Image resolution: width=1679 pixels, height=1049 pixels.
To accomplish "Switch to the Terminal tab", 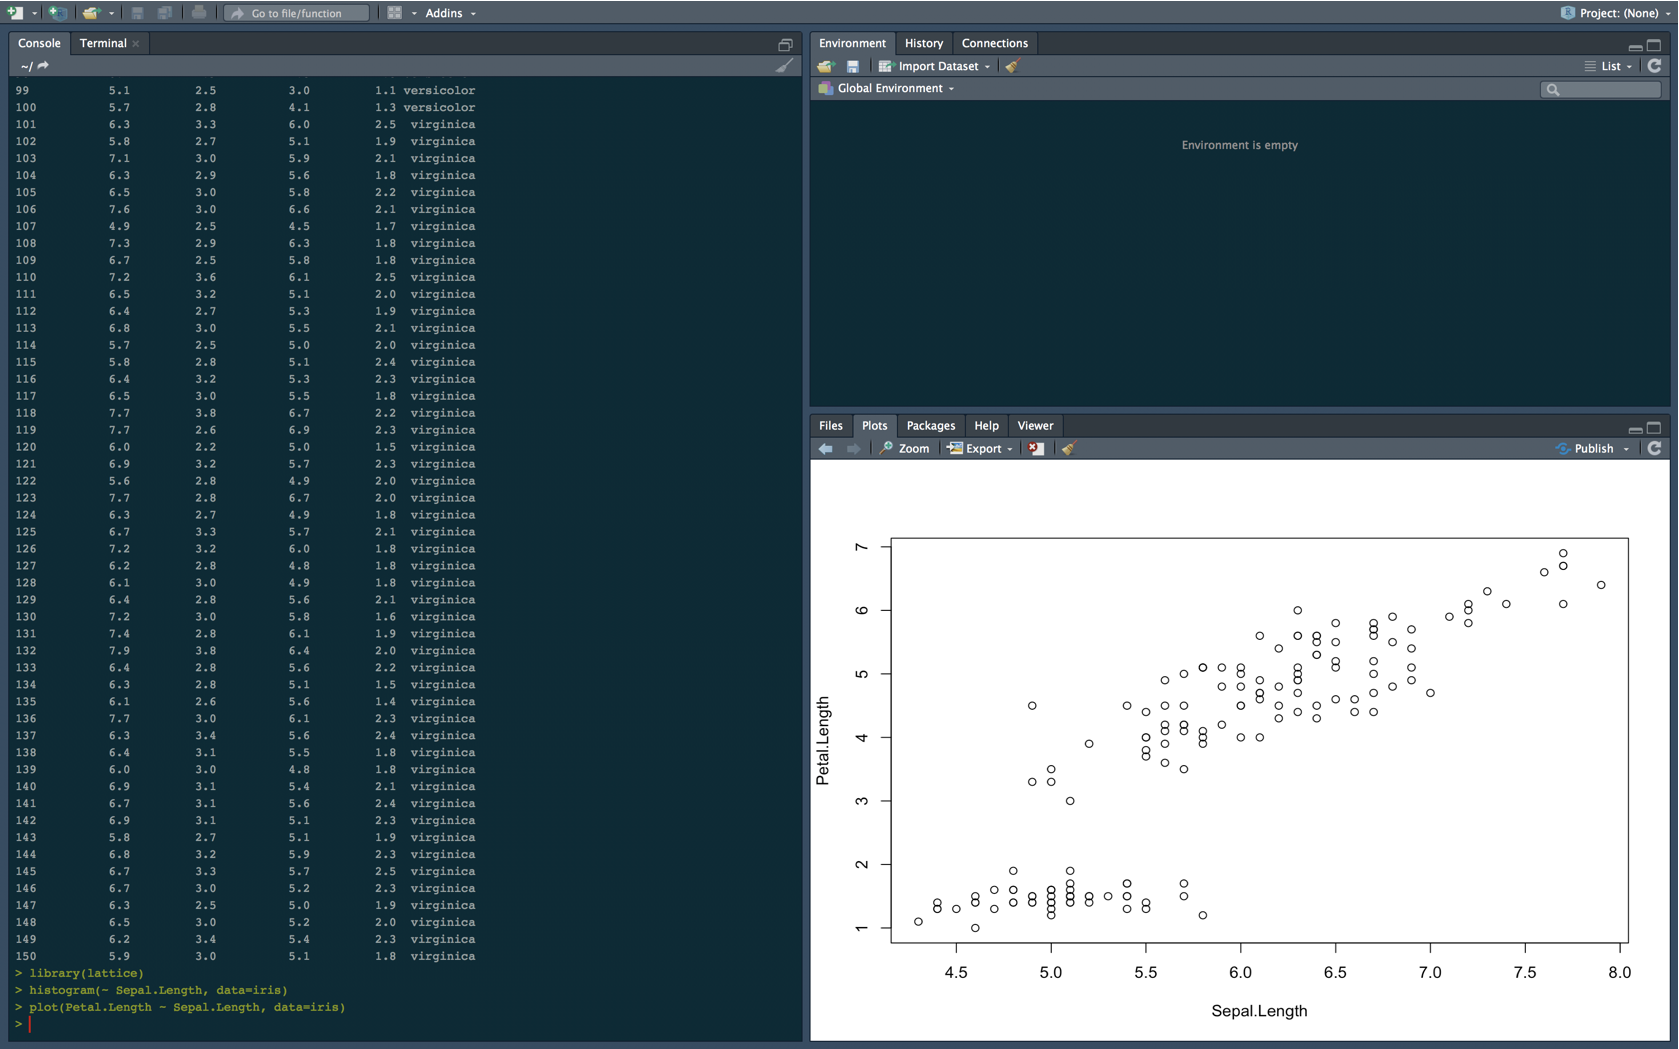I will 103,43.
